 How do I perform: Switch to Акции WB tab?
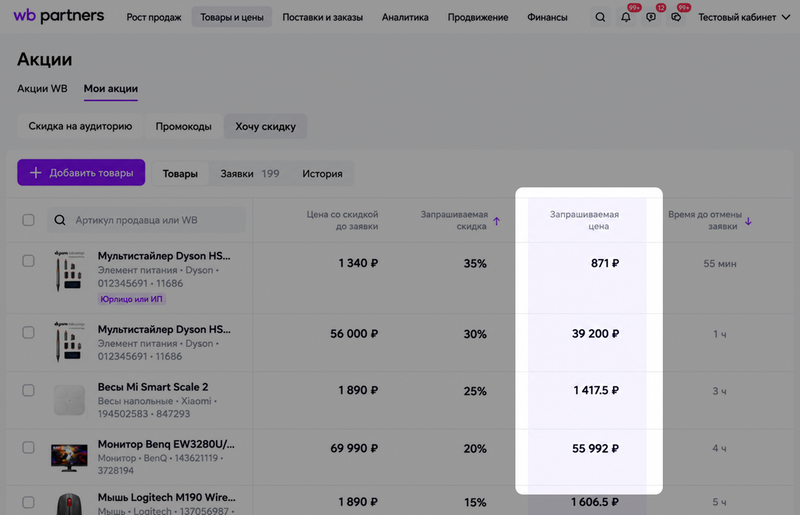42,88
